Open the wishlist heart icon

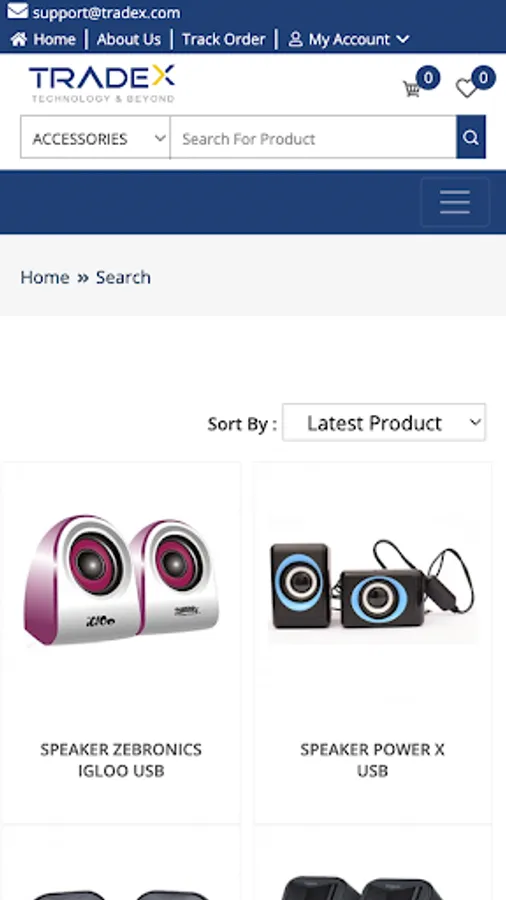[x=466, y=88]
